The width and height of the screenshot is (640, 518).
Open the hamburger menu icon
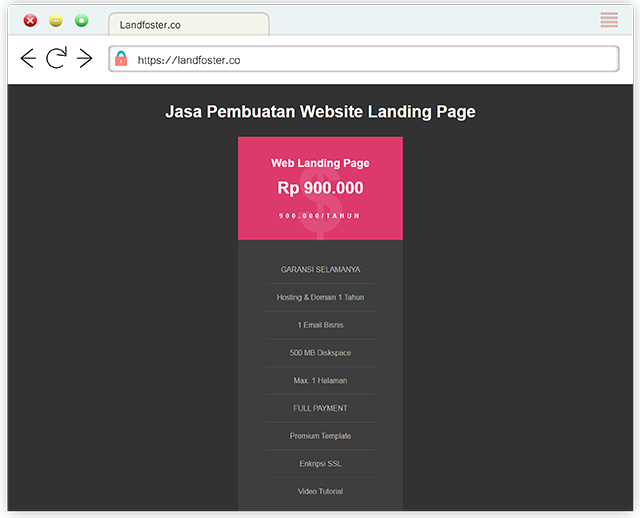[609, 20]
